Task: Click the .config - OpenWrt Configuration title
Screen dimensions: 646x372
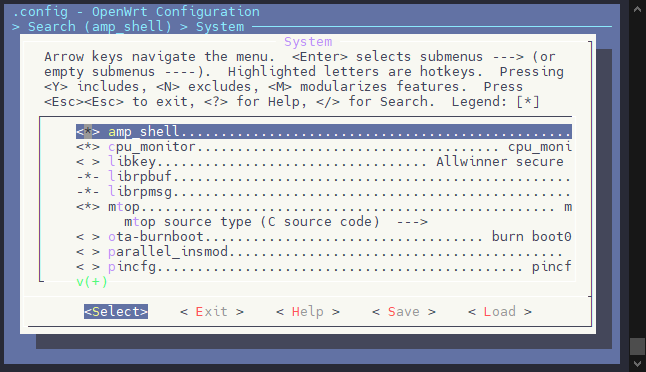Action: click(136, 12)
